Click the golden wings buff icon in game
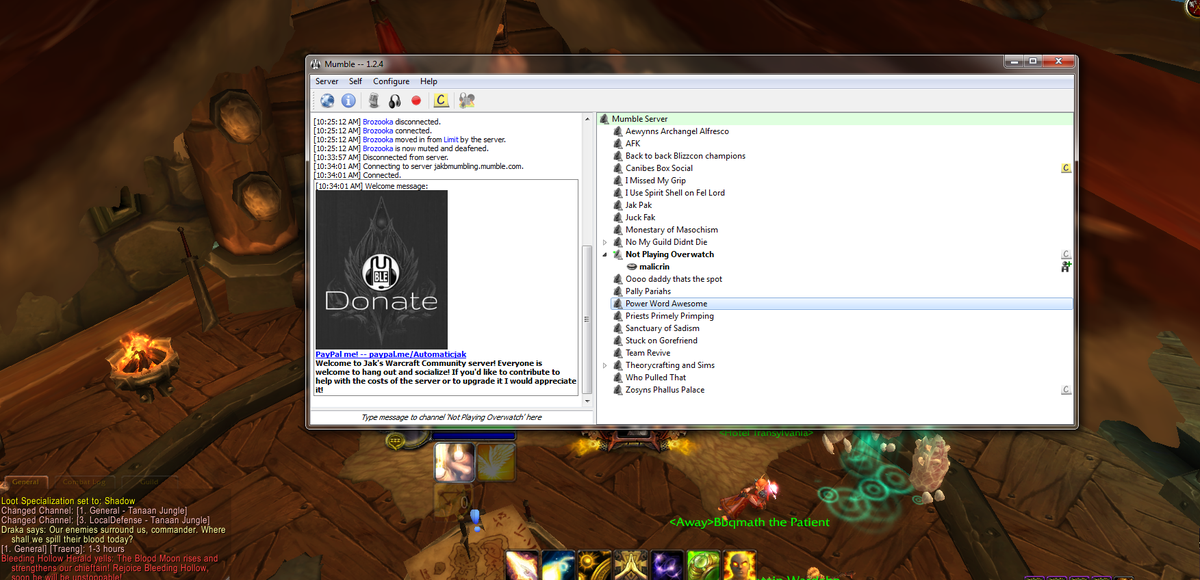Viewport: 1200px width, 580px height. point(495,462)
